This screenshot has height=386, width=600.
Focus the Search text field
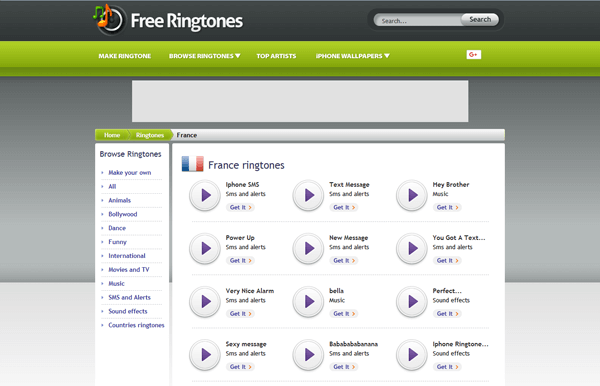[x=418, y=20]
